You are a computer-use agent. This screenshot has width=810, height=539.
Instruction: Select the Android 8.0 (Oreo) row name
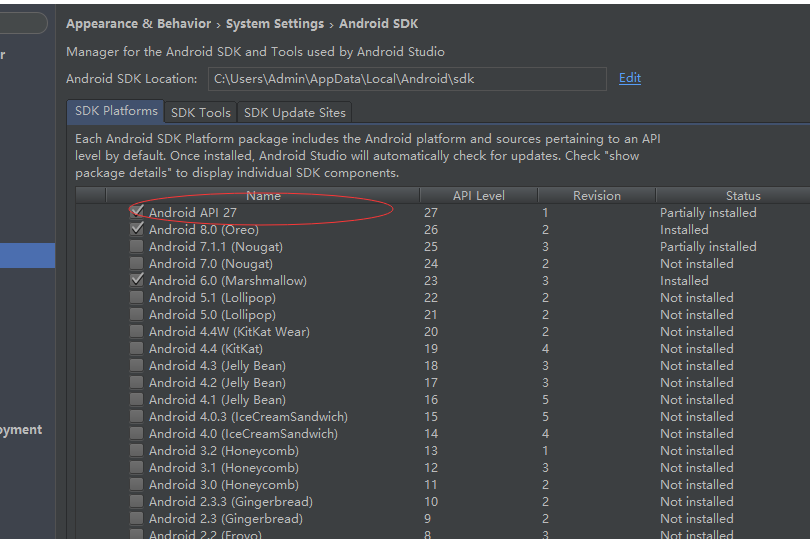[x=204, y=229]
